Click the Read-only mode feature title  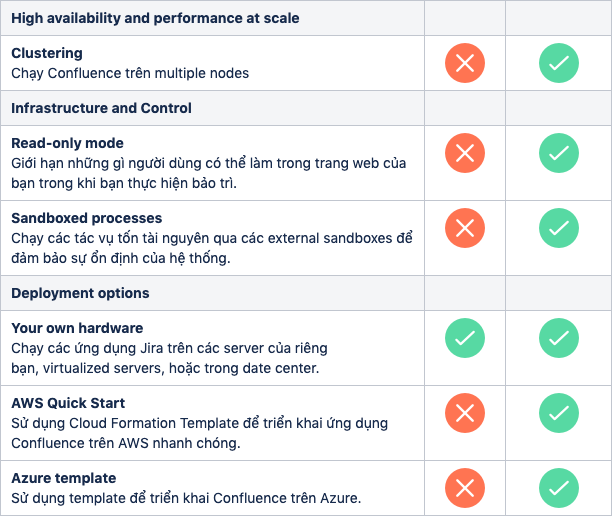(x=68, y=143)
